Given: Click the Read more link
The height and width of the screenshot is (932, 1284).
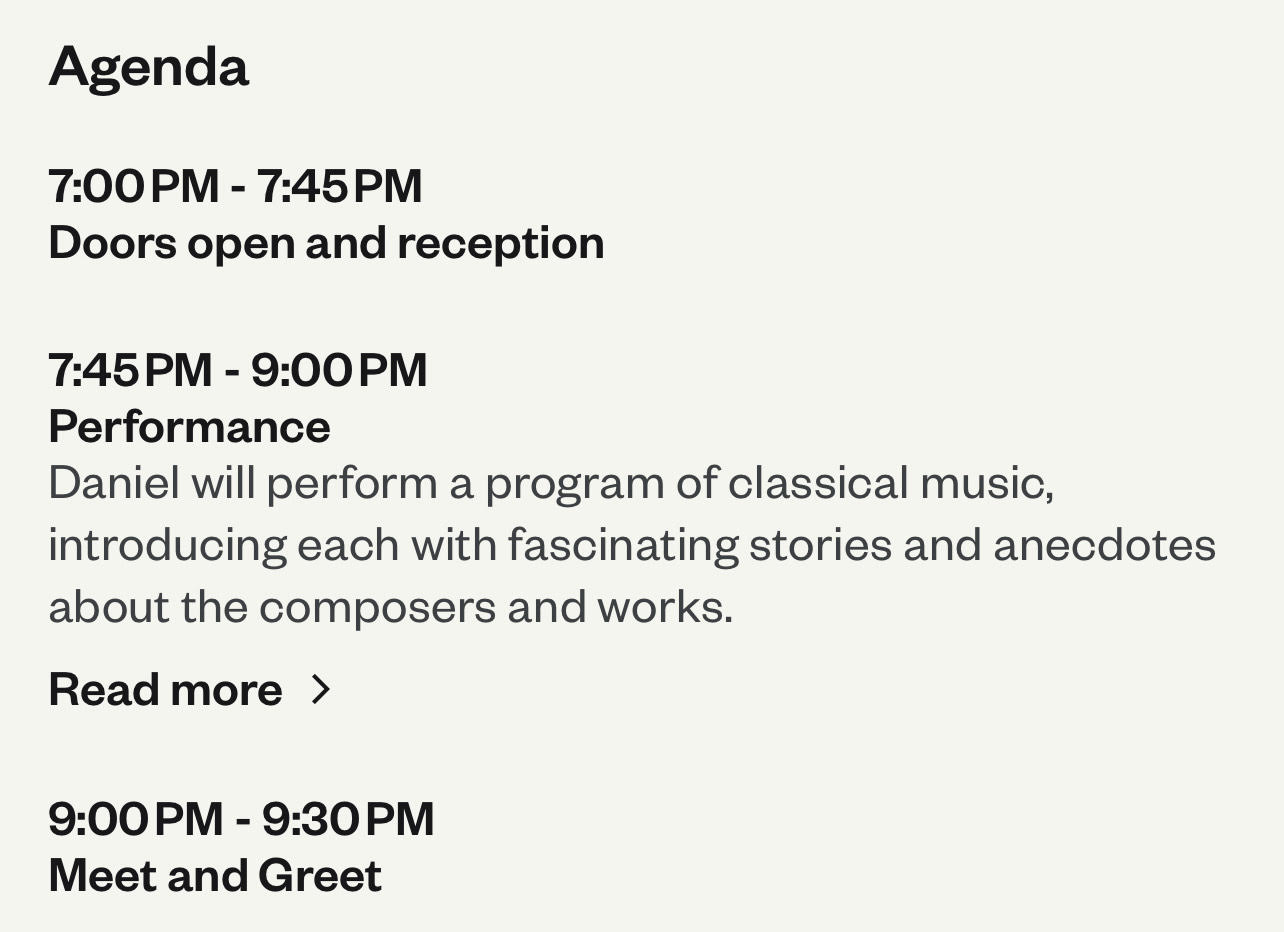Looking at the screenshot, I should pos(165,690).
